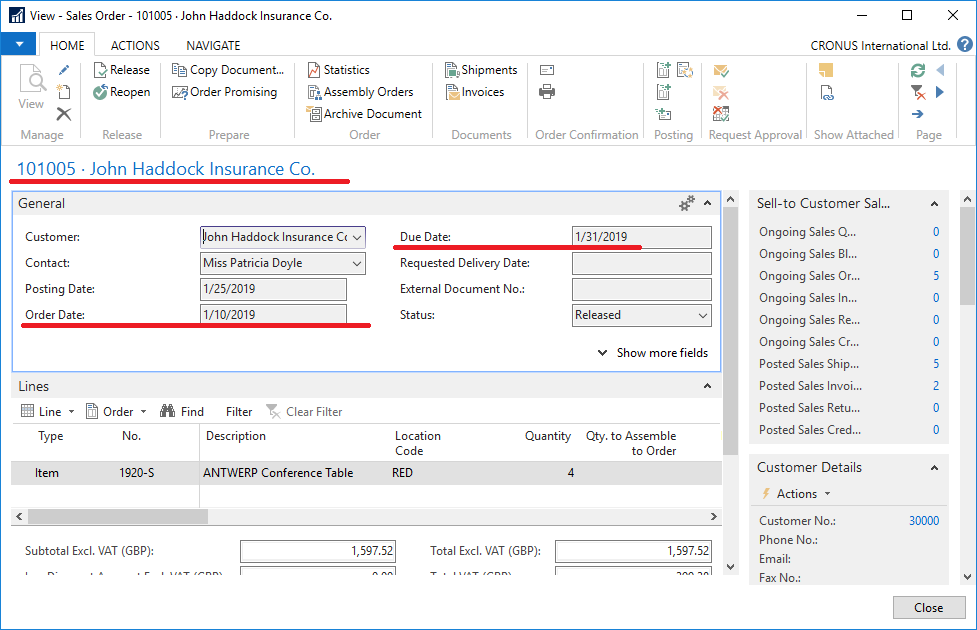
Task: Show Invoices documents
Action: coord(475,92)
